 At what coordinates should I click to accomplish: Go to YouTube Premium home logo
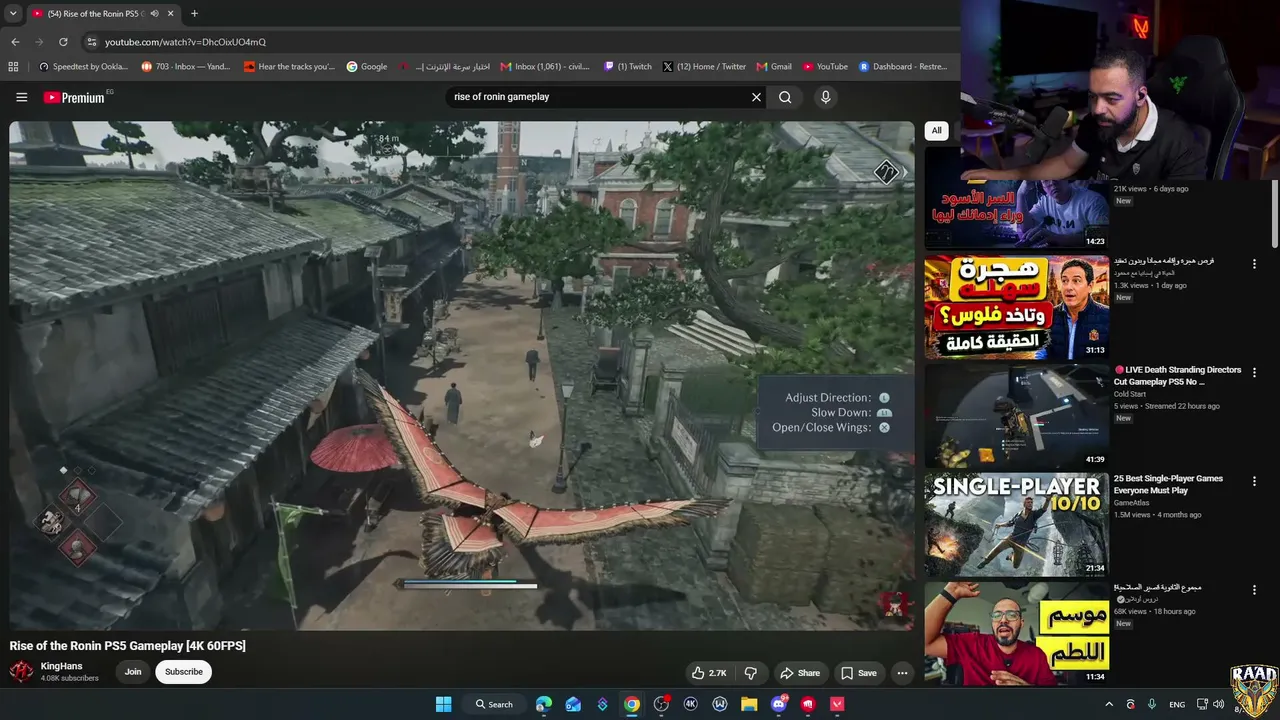pos(76,97)
